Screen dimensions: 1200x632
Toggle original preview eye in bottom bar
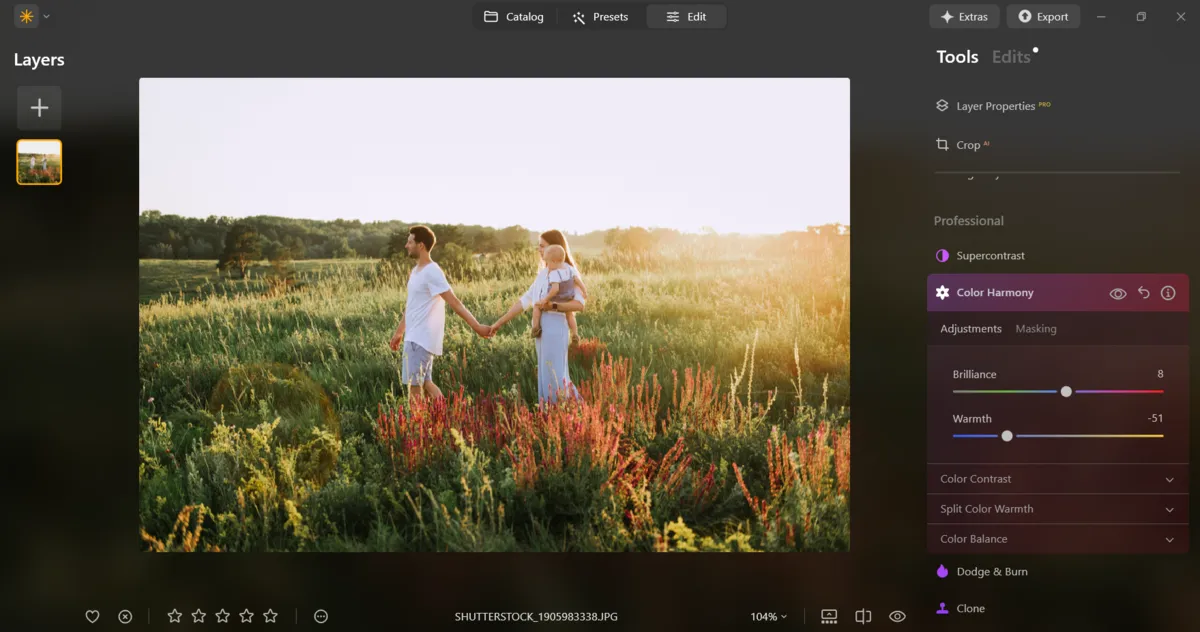point(897,617)
